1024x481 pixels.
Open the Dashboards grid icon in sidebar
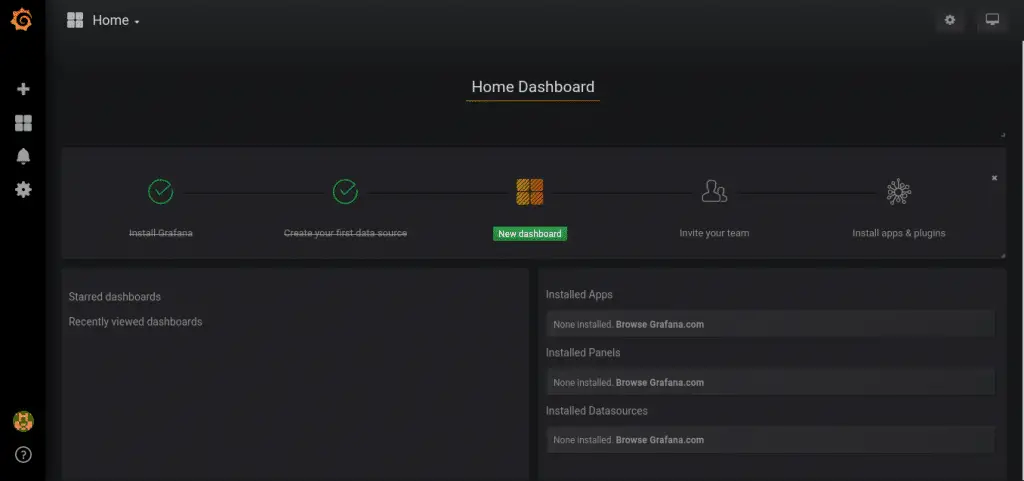(x=24, y=123)
